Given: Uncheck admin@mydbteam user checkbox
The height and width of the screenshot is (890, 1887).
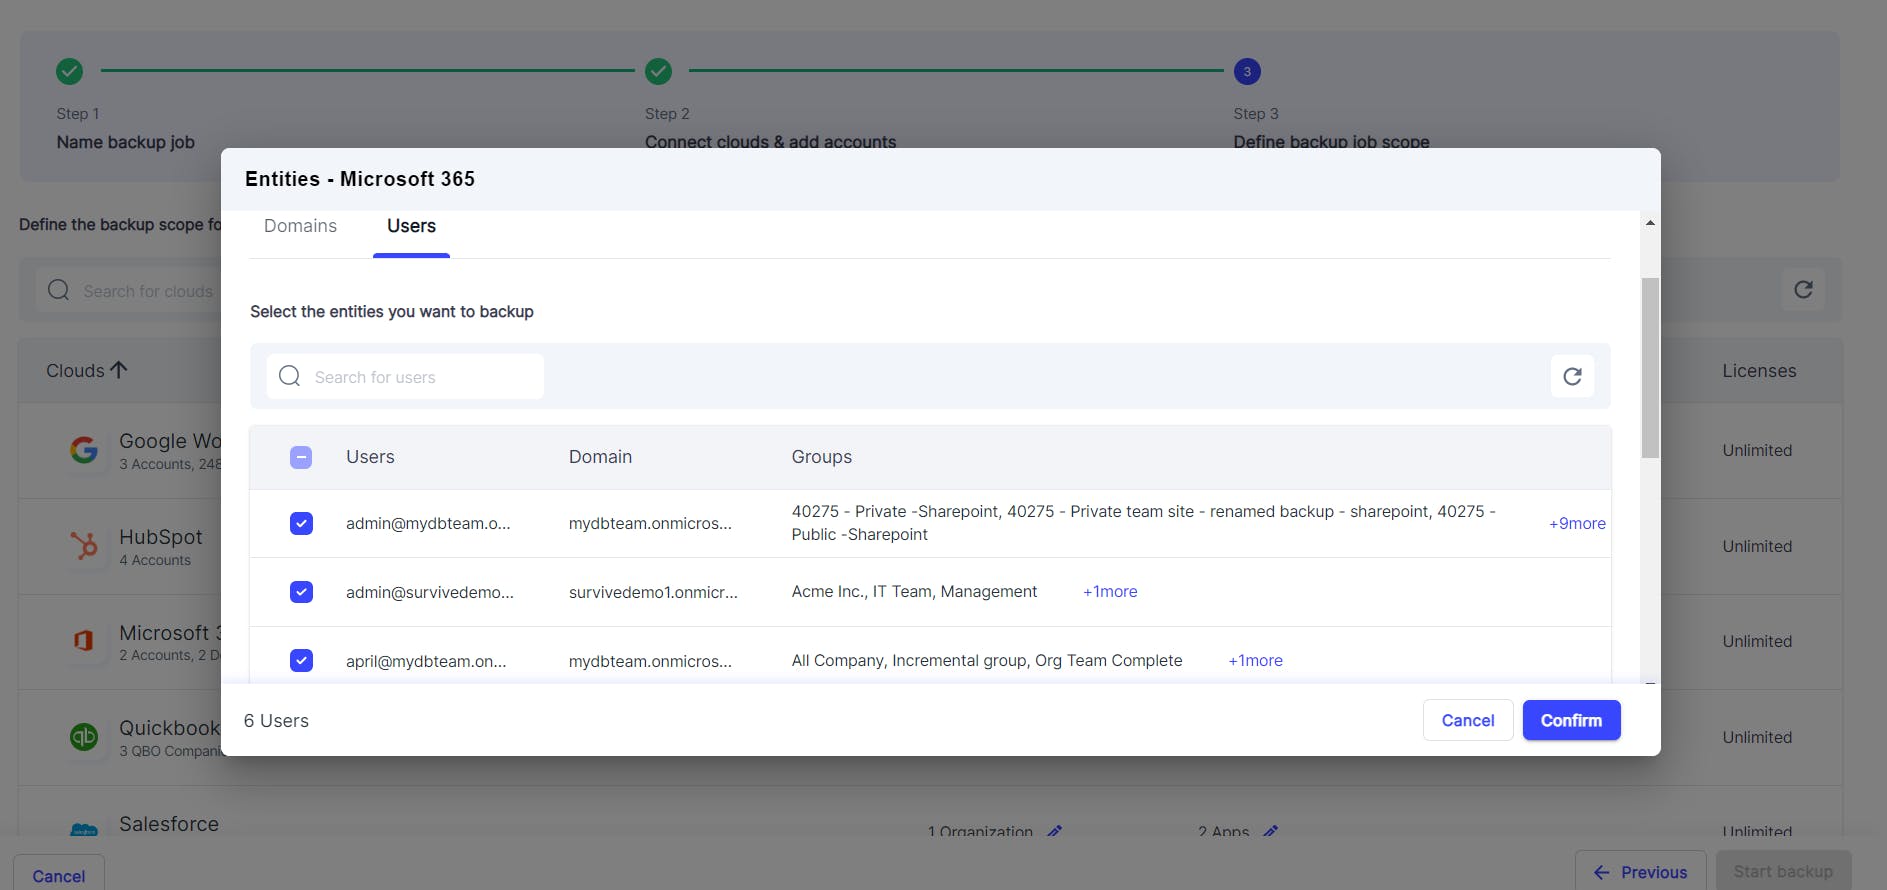Looking at the screenshot, I should pyautogui.click(x=301, y=523).
